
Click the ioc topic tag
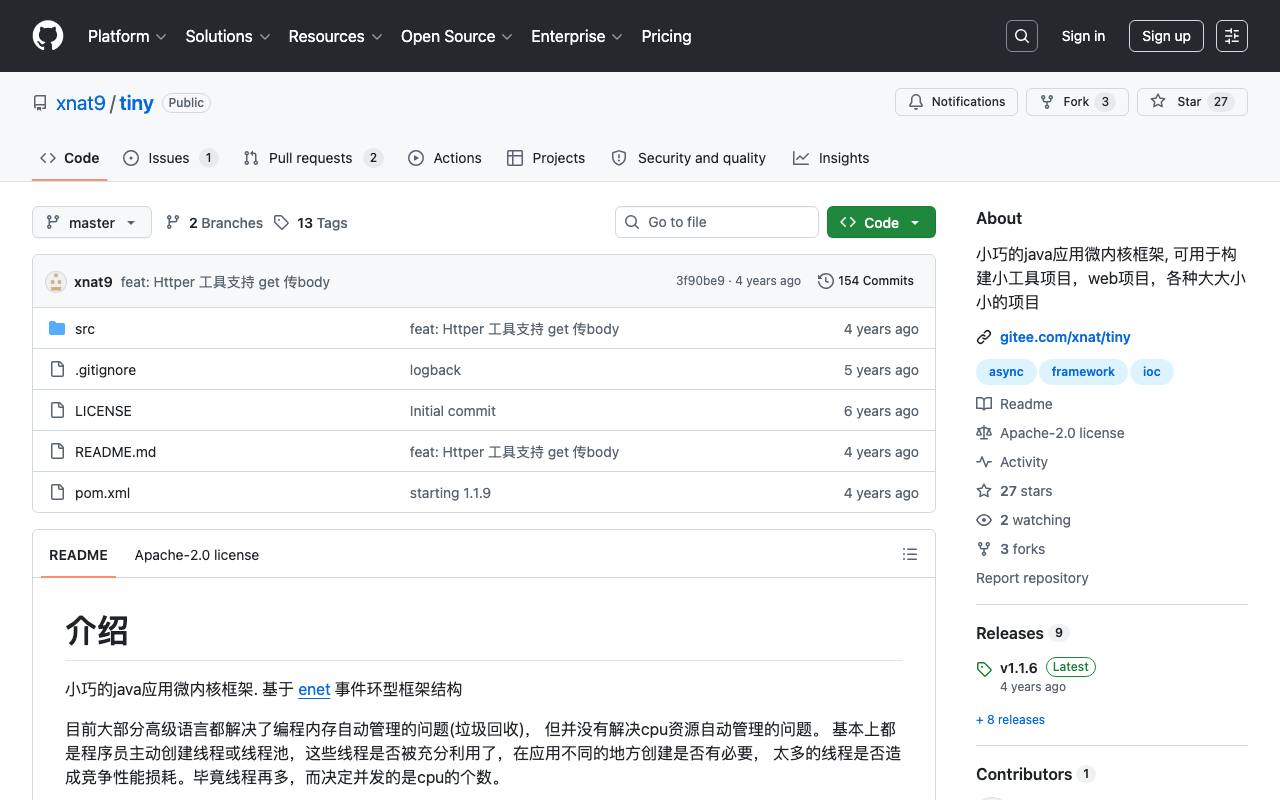pyautogui.click(x=1152, y=372)
